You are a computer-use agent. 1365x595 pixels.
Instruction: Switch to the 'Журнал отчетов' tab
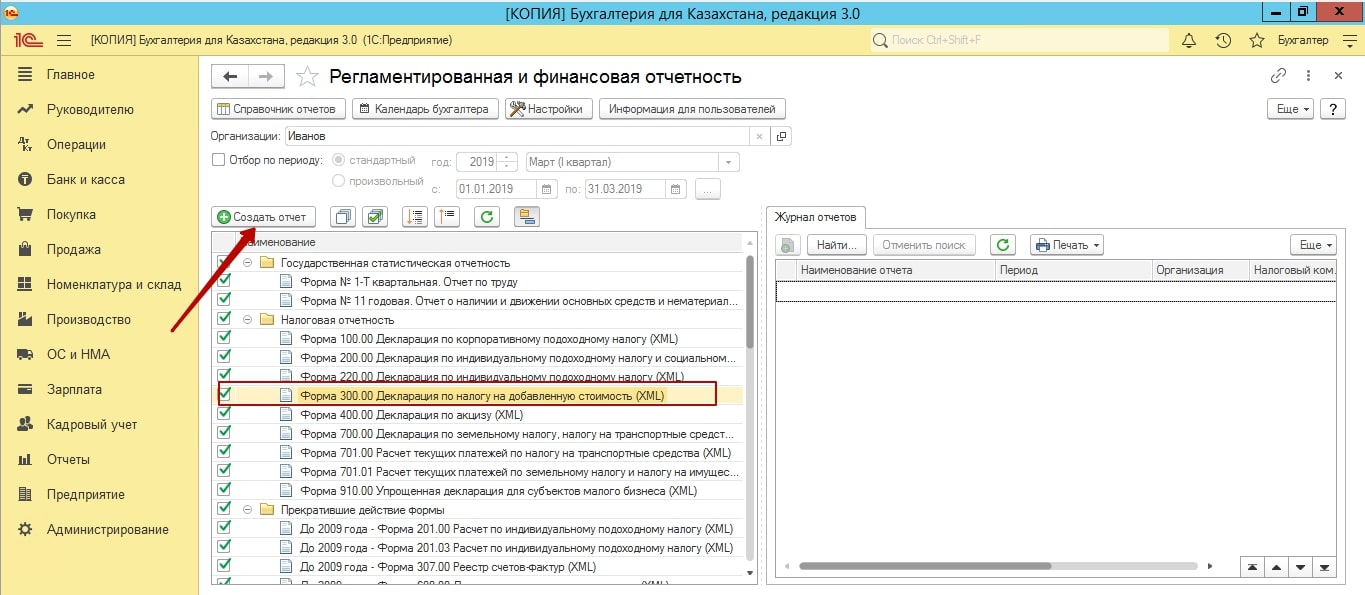coord(816,217)
